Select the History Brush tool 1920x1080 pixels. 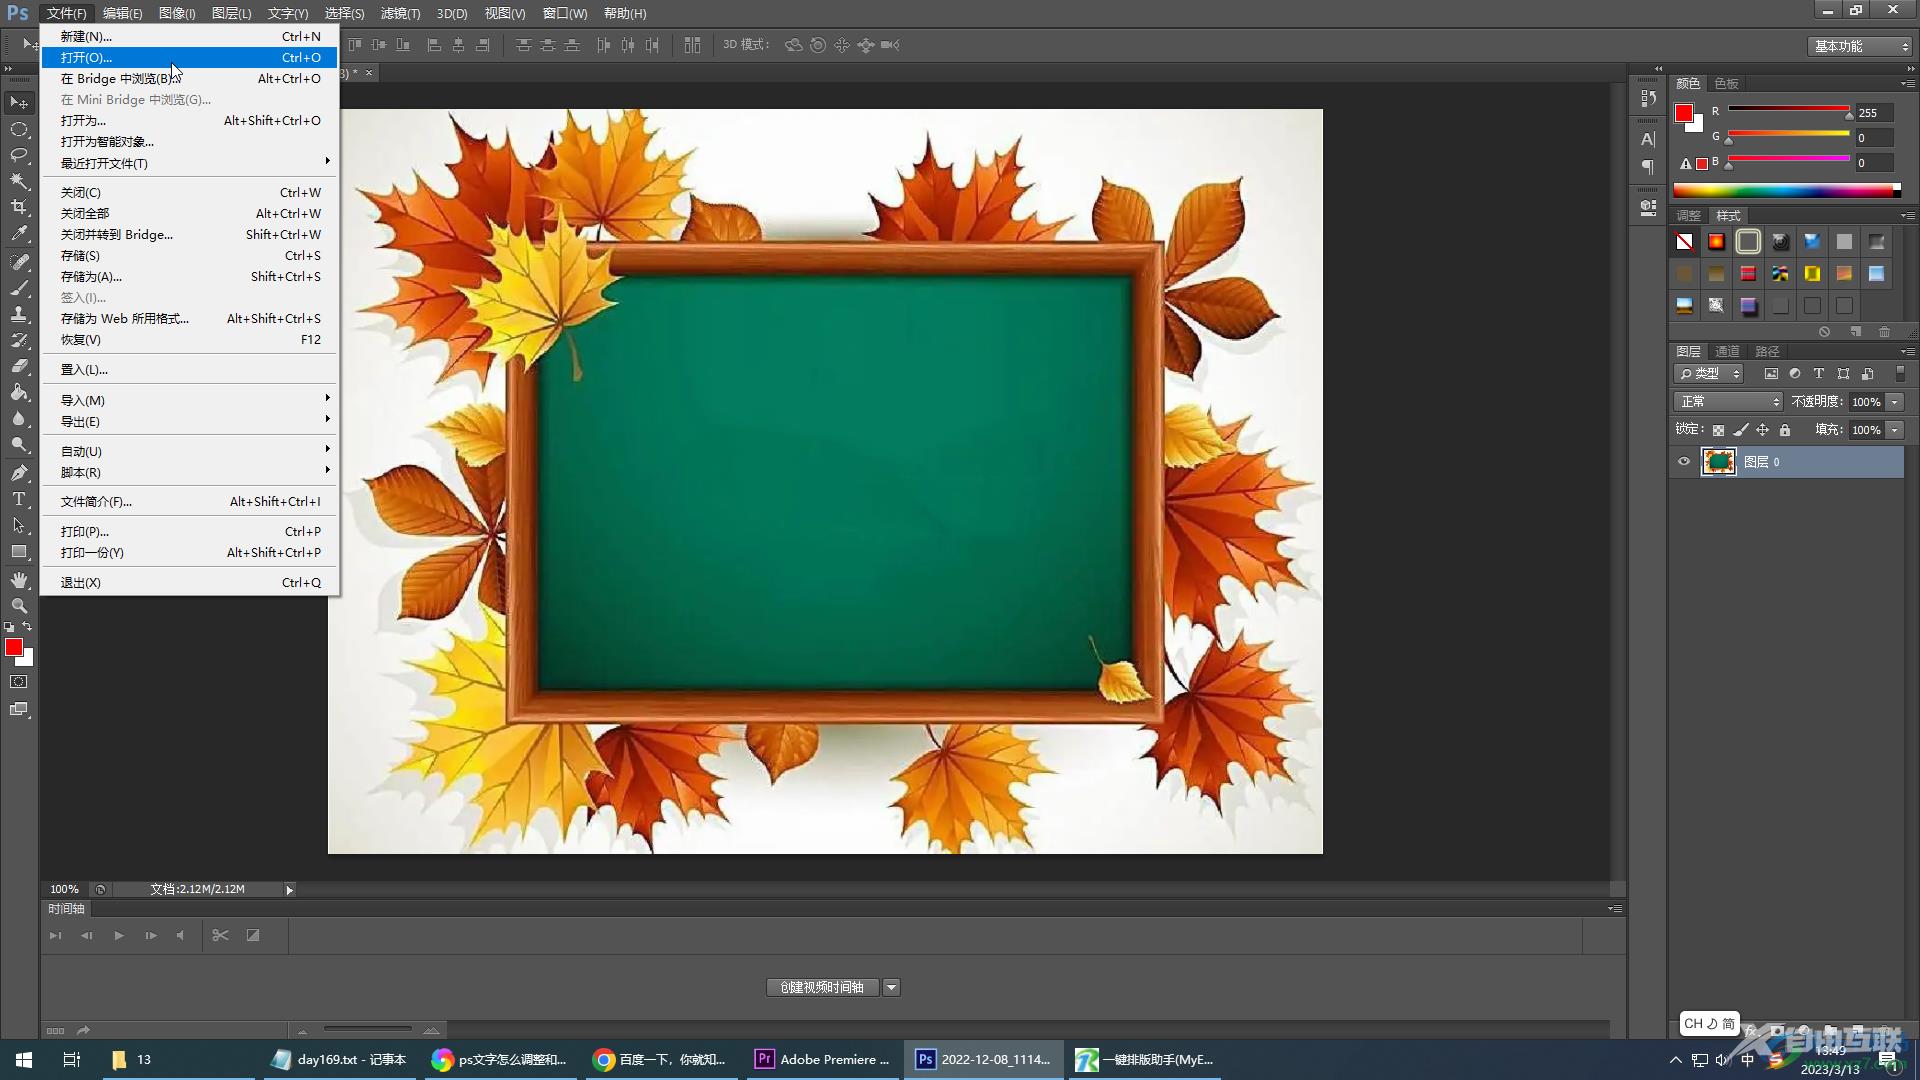19,340
